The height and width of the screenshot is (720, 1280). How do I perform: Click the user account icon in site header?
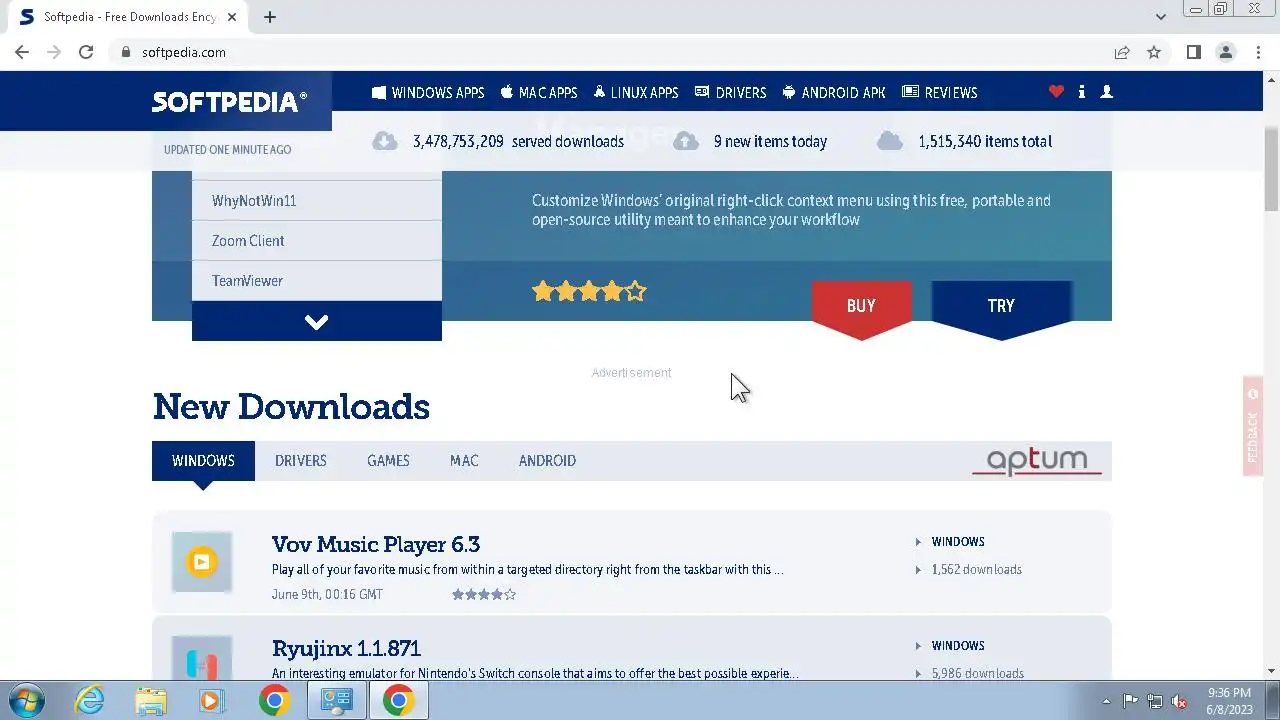[x=1106, y=92]
